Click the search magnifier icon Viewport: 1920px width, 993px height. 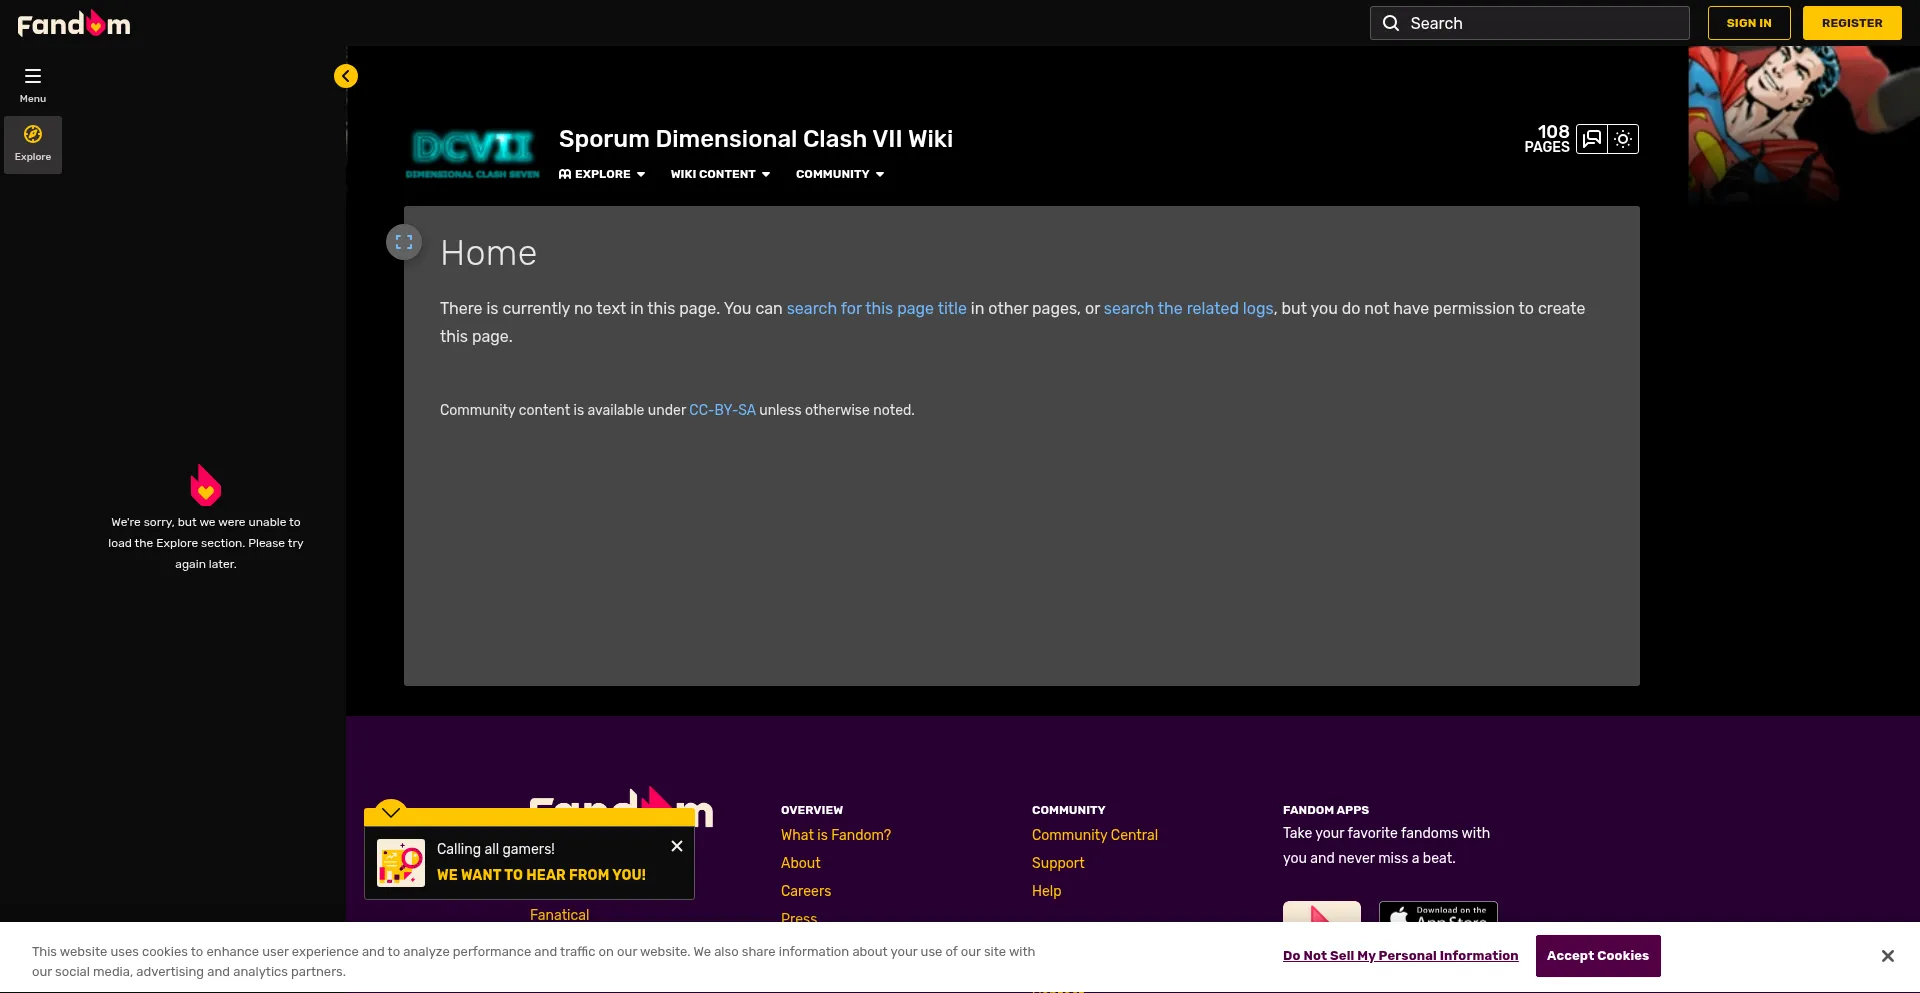[x=1391, y=23]
